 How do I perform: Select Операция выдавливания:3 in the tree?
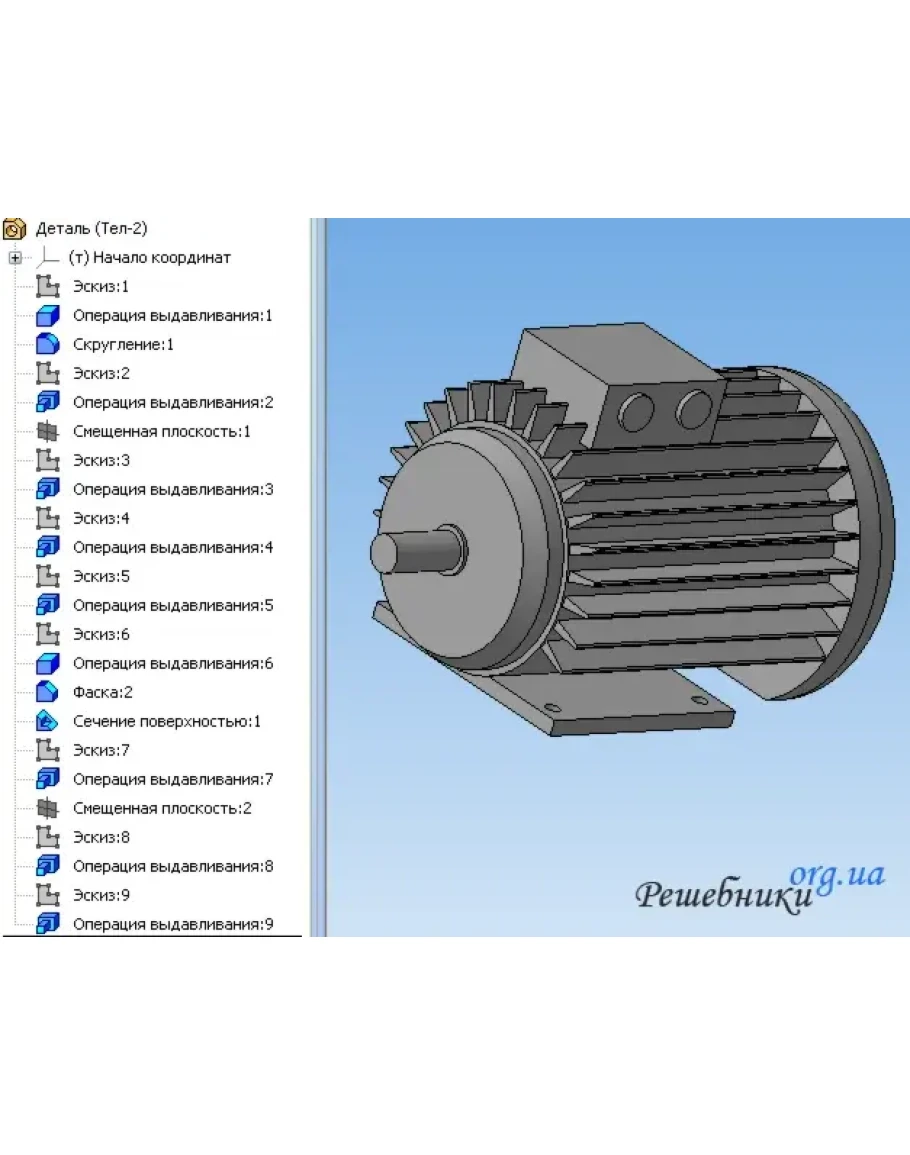(x=172, y=490)
